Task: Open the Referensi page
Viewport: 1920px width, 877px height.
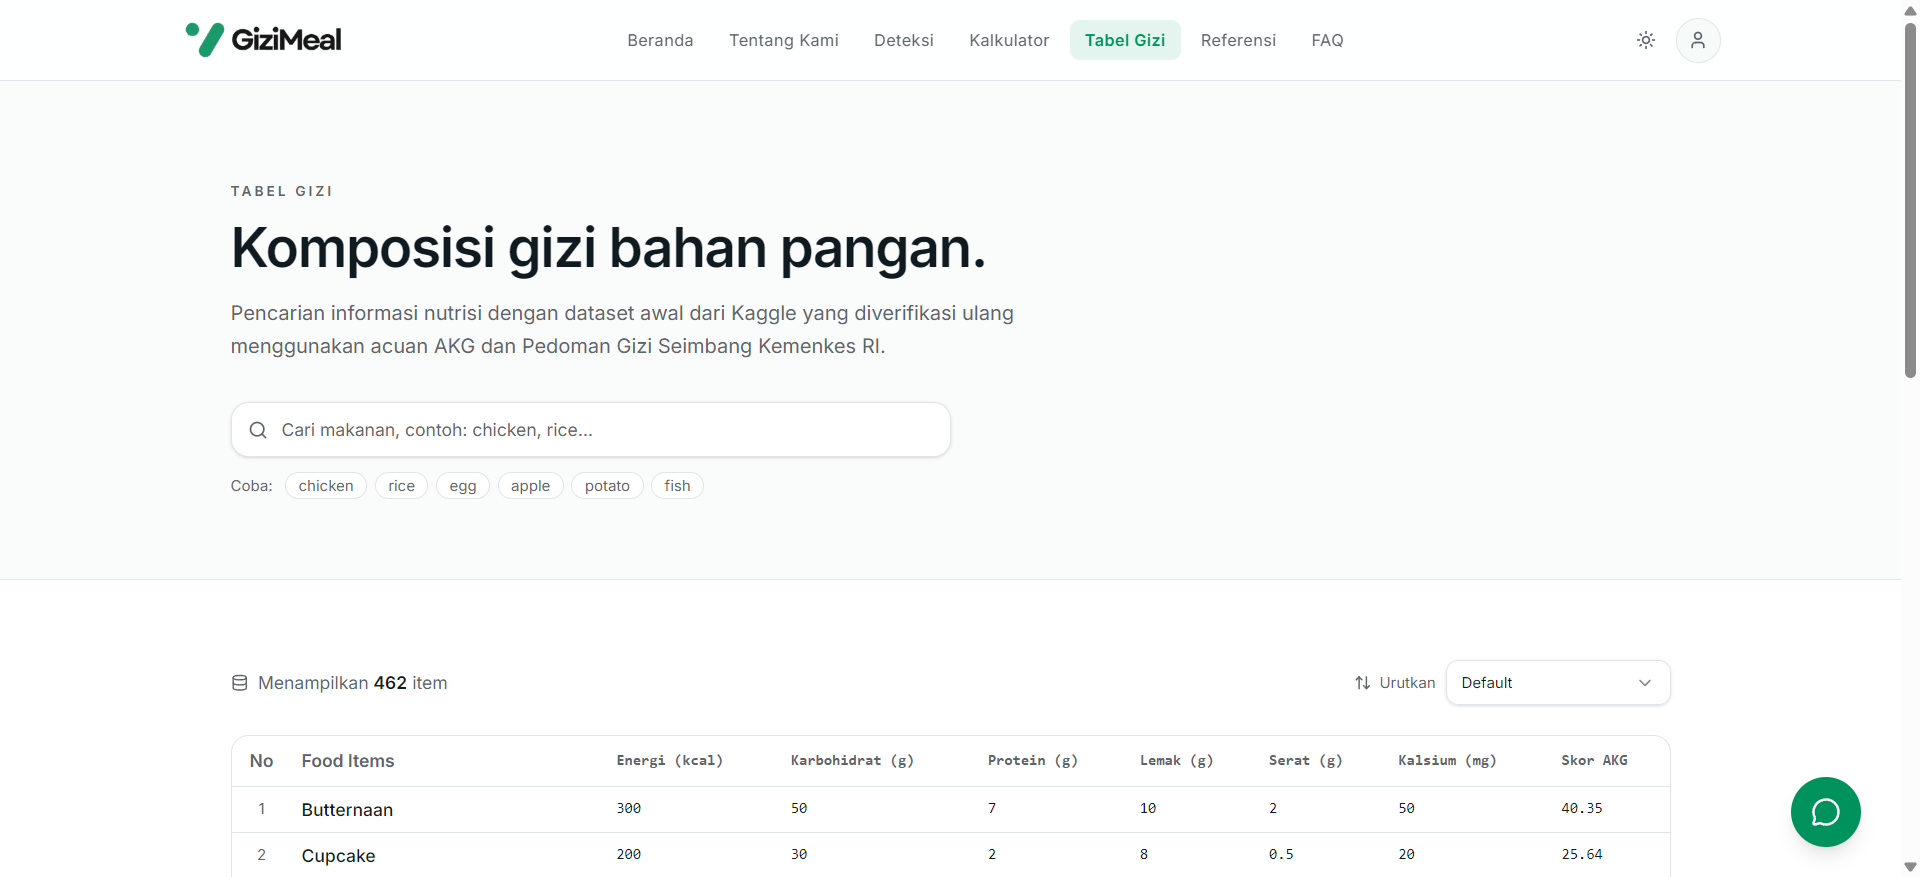Action: (1238, 40)
